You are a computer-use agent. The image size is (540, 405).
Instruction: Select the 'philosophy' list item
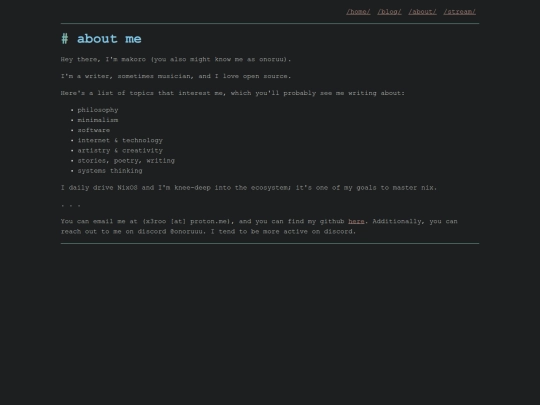coord(98,110)
